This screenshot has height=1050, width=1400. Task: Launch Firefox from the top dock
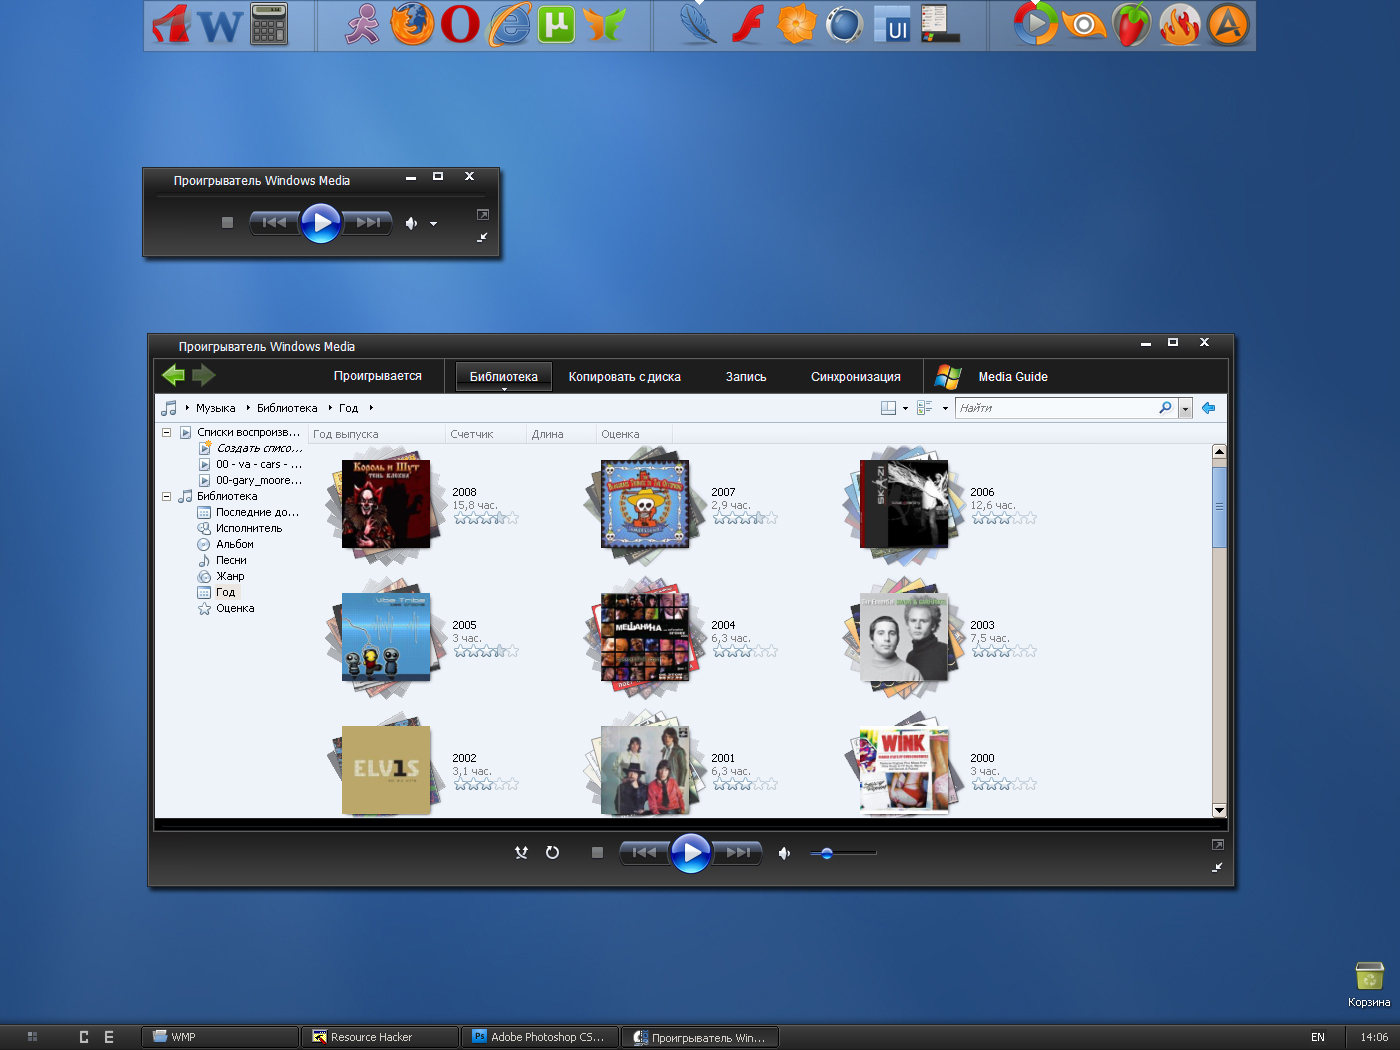click(412, 25)
